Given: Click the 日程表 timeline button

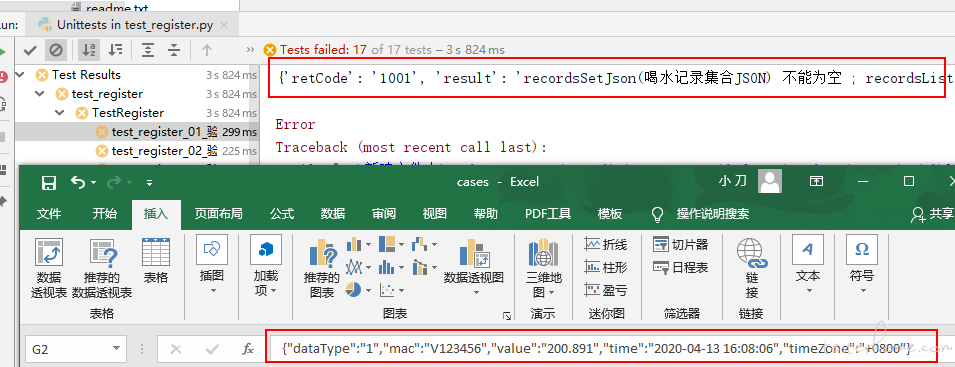Looking at the screenshot, I should 680,267.
